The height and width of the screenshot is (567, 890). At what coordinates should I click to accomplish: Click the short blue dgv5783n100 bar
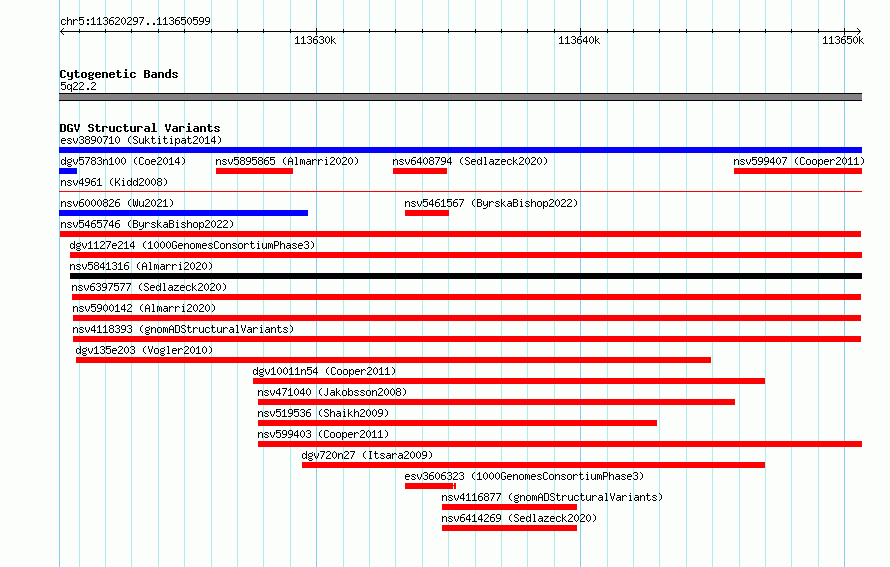coord(68,171)
